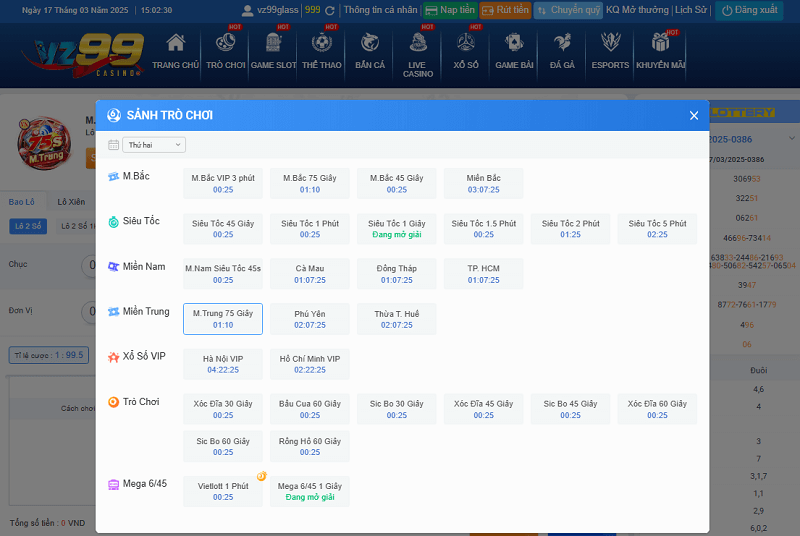The height and width of the screenshot is (536, 800).
Task: Pick the Mega 6/45 1 Giây game
Action: coord(310,491)
